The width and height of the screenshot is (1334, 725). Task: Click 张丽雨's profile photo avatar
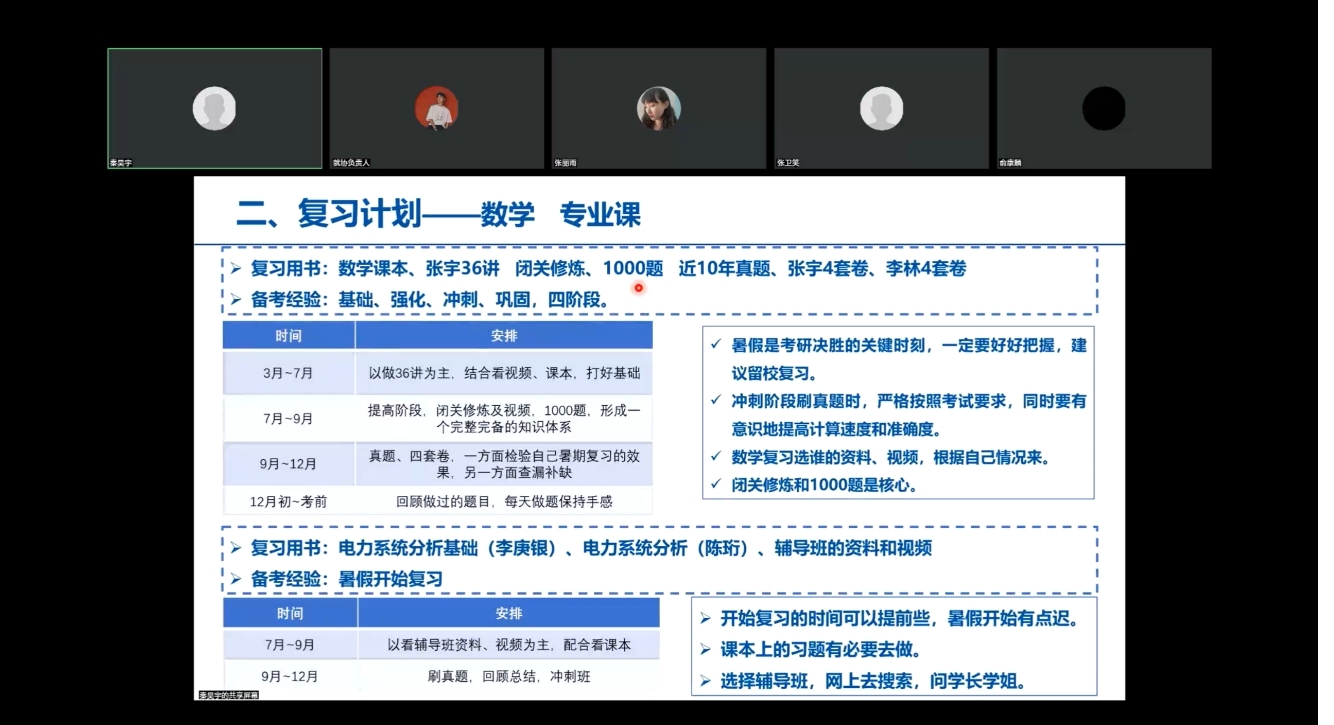659,108
